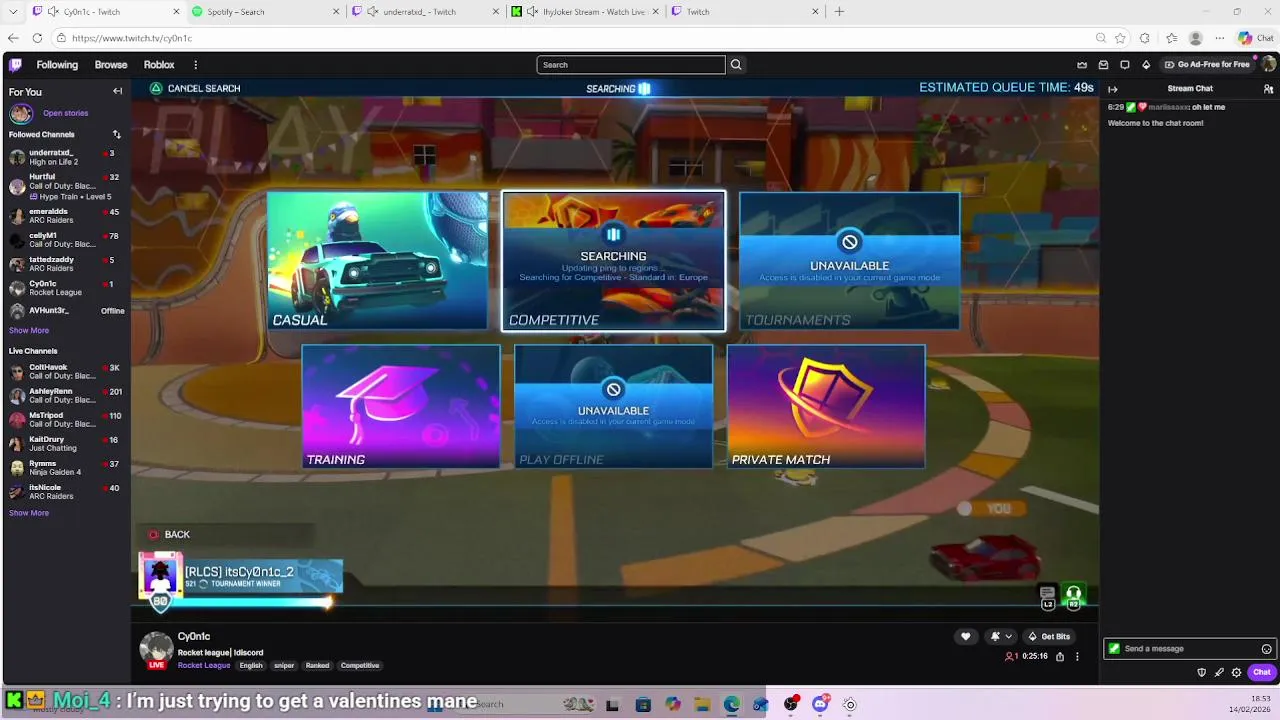The image size is (1280, 720).
Task: Open the stream three-dot more menu
Action: click(1077, 657)
